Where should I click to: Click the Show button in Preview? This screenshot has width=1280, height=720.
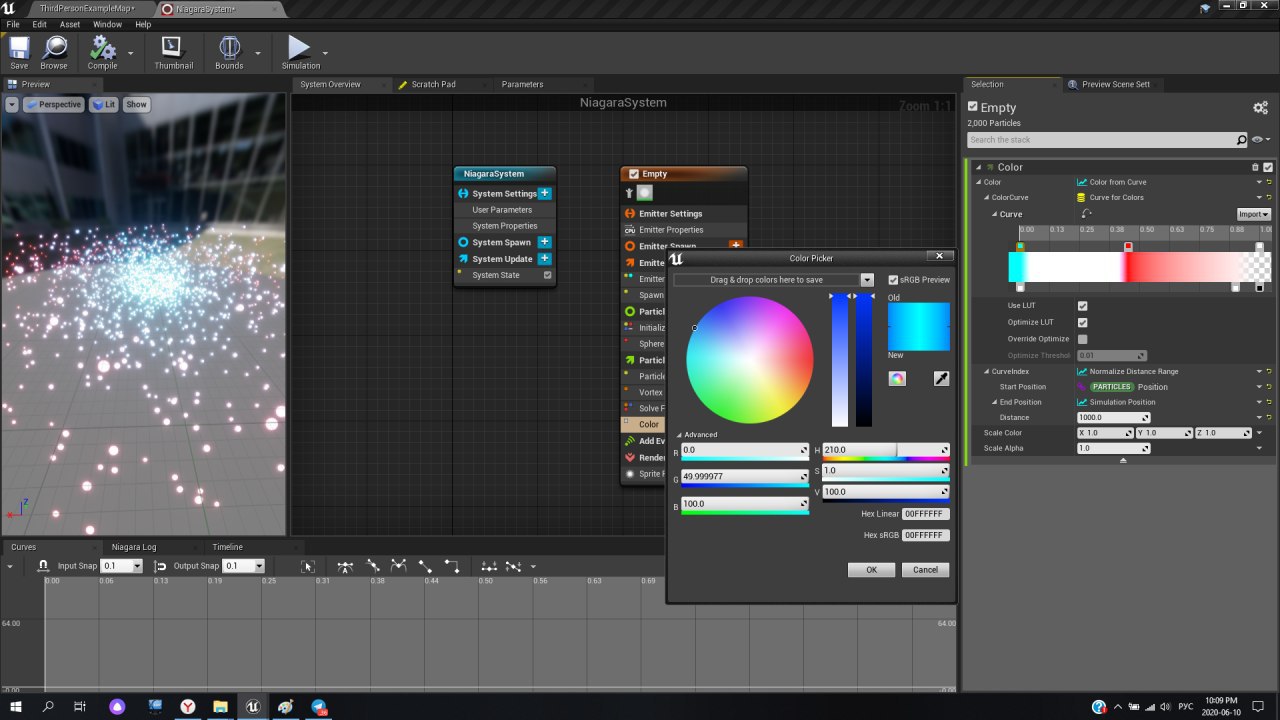(136, 104)
